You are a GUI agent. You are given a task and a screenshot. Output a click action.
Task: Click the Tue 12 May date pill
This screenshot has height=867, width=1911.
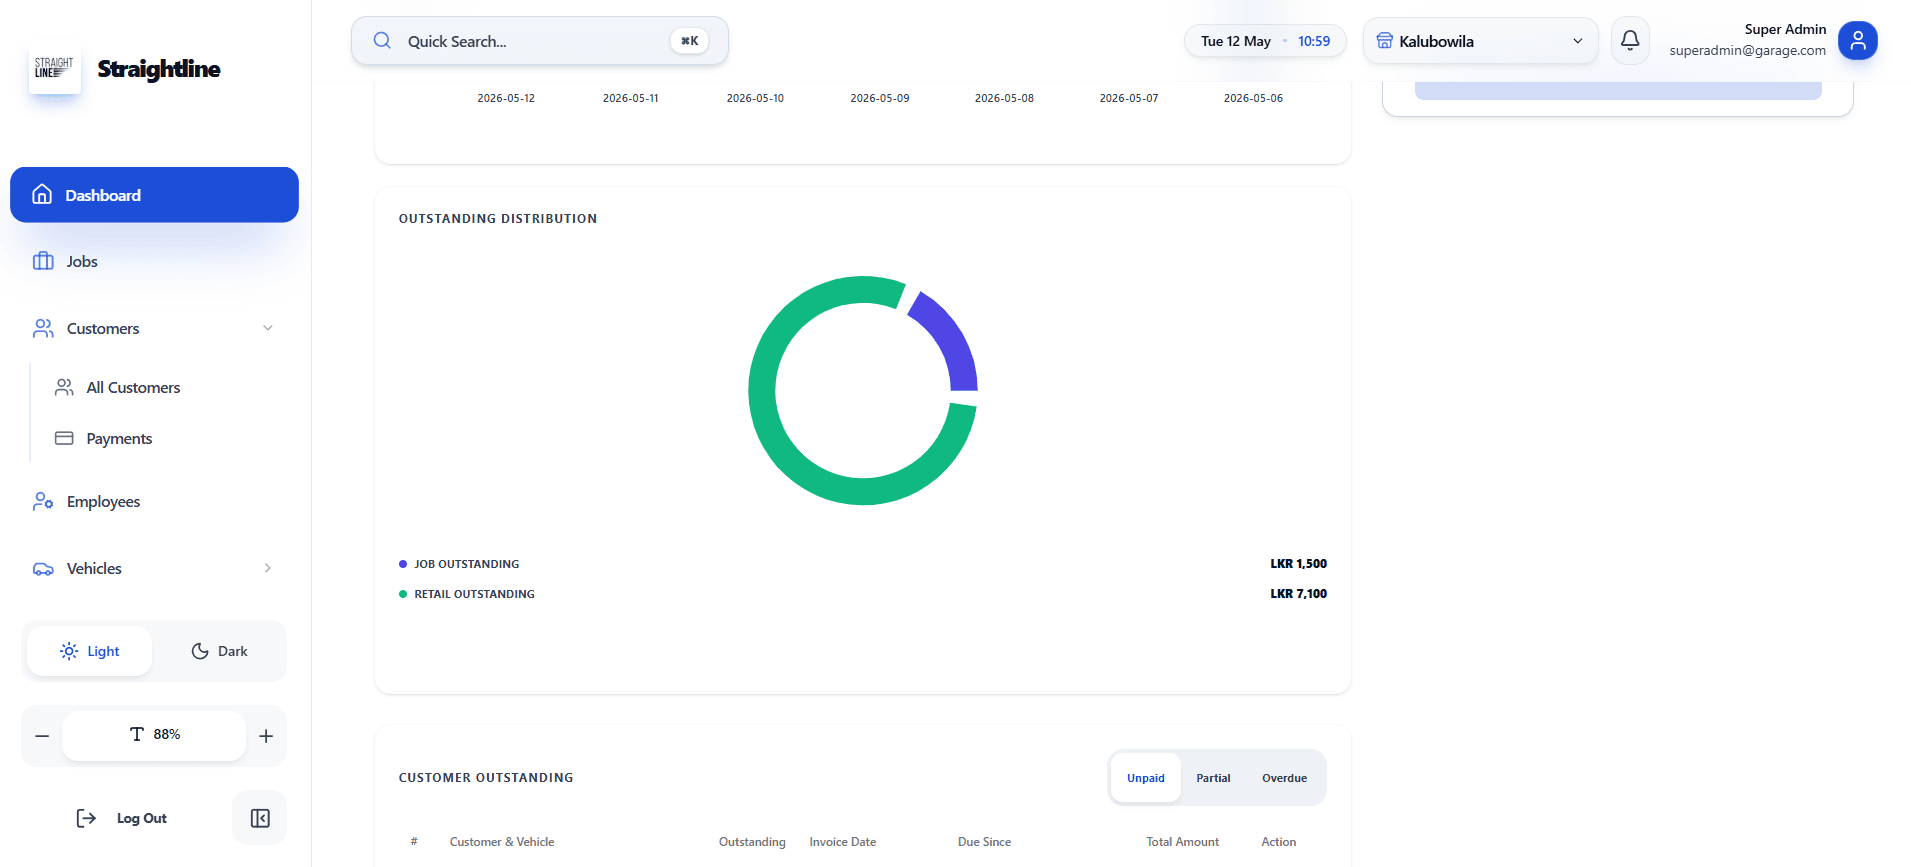pos(1265,41)
